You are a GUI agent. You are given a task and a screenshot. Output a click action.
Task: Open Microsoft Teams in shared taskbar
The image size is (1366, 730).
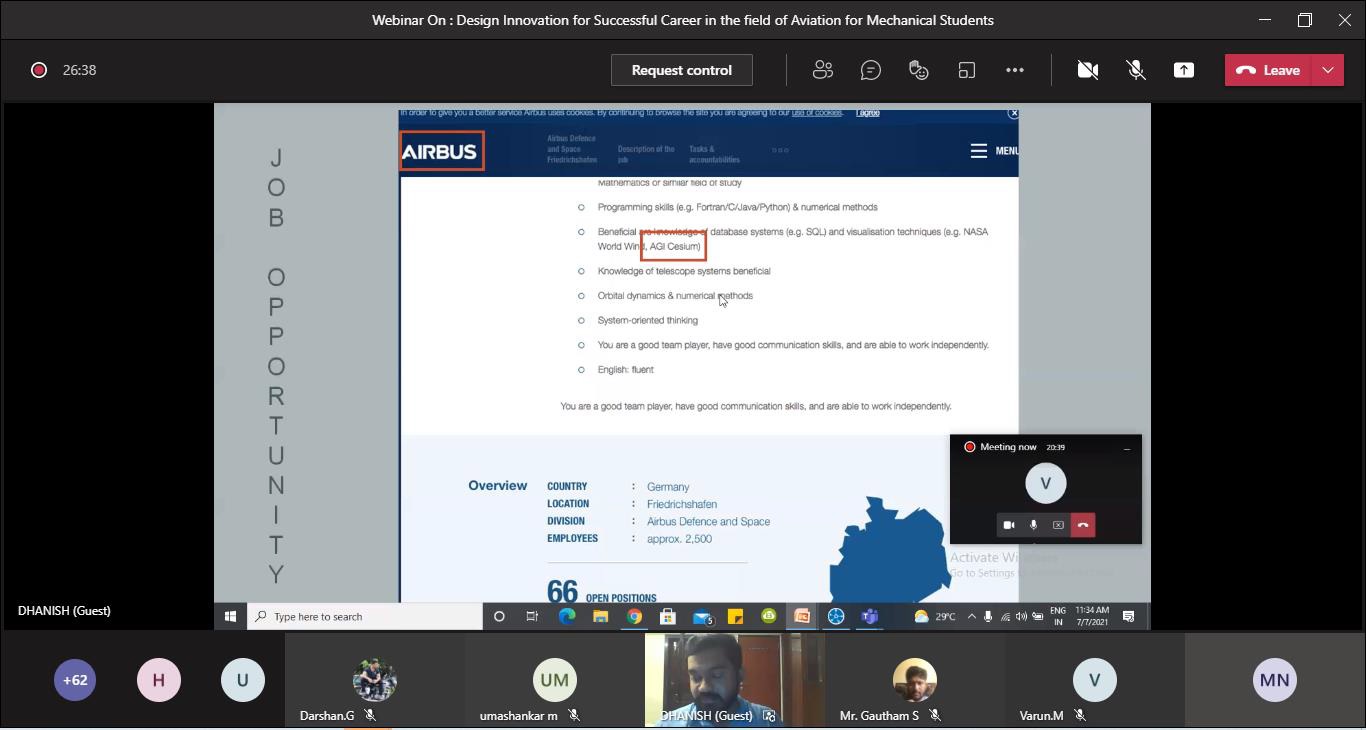point(870,616)
